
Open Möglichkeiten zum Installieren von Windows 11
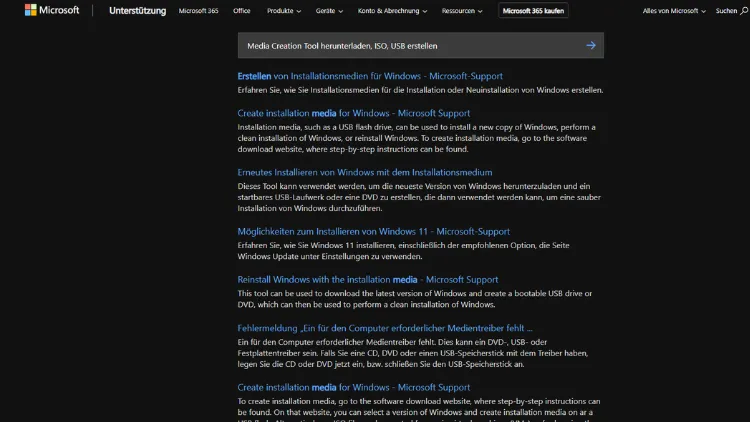click(x=374, y=232)
